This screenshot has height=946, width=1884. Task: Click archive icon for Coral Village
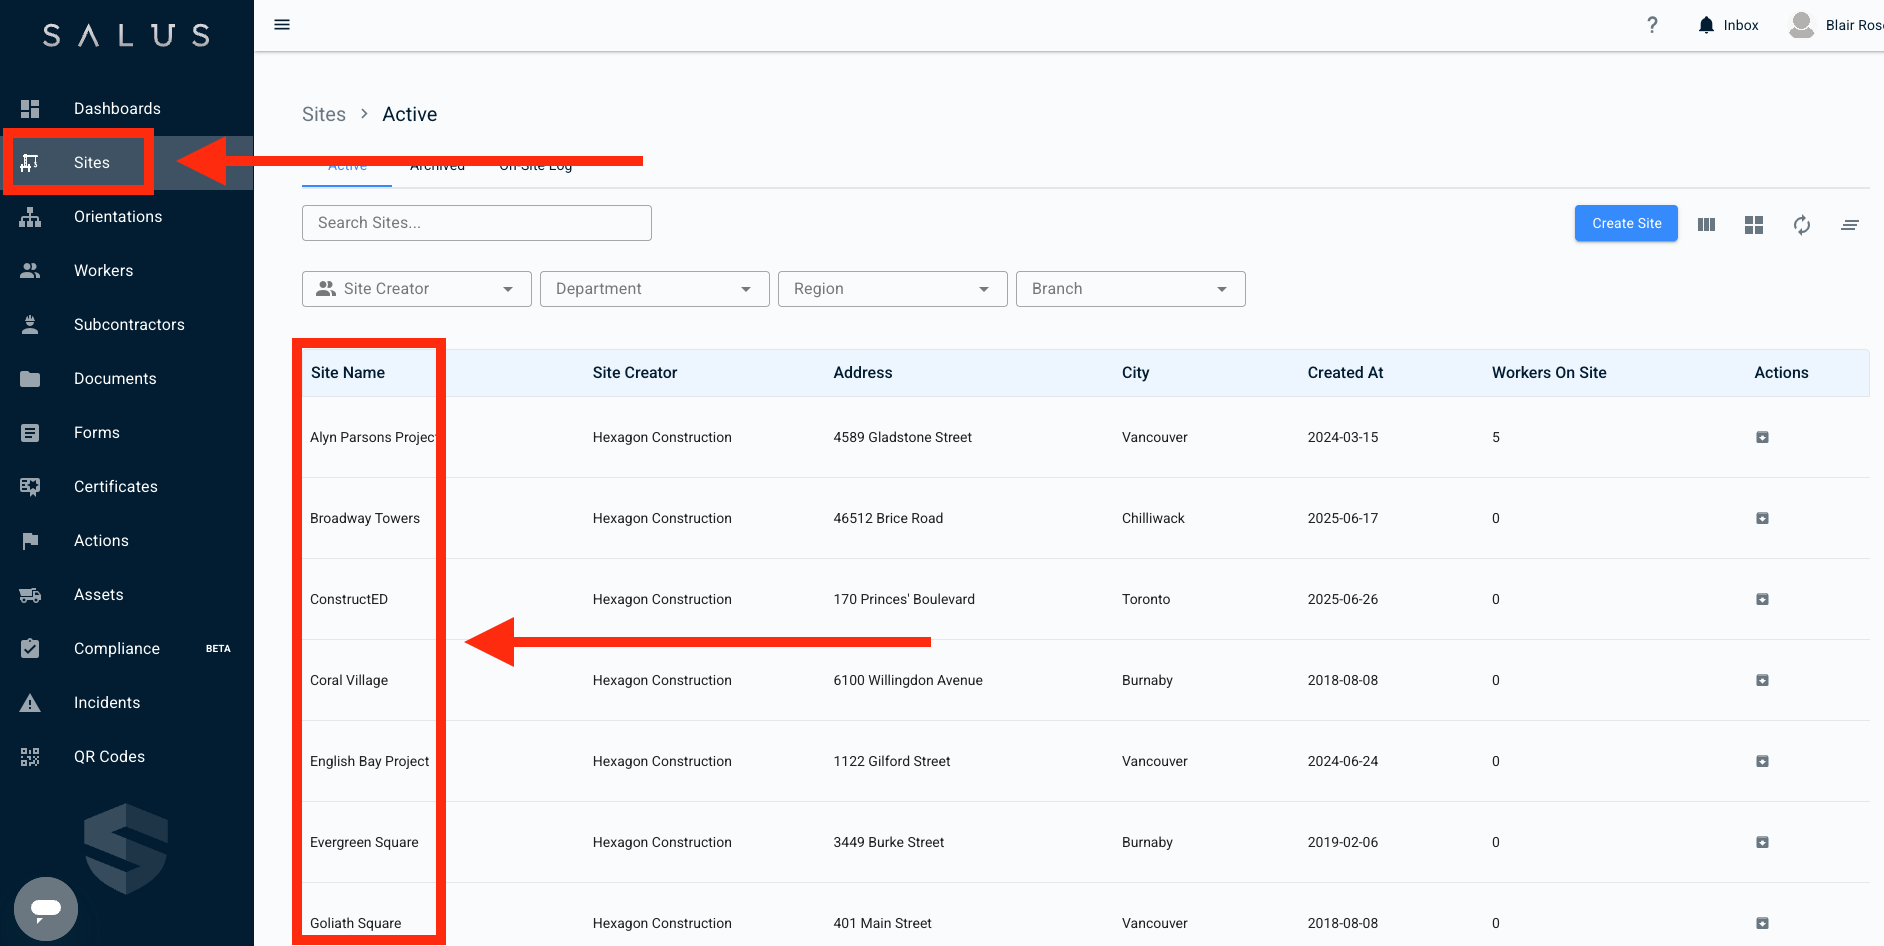[1762, 680]
